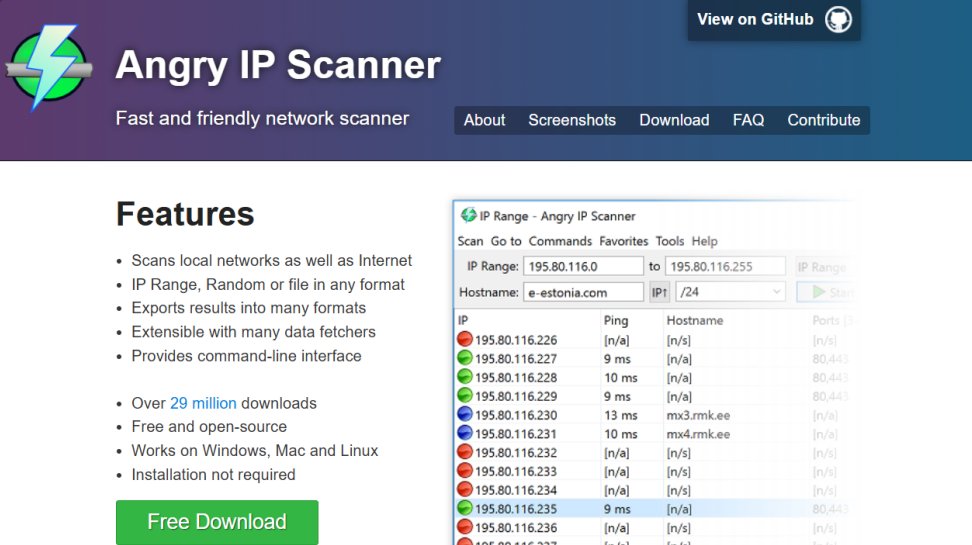This screenshot has width=972, height=545.
Task: Sort by the Ping column header
Action: click(616, 321)
